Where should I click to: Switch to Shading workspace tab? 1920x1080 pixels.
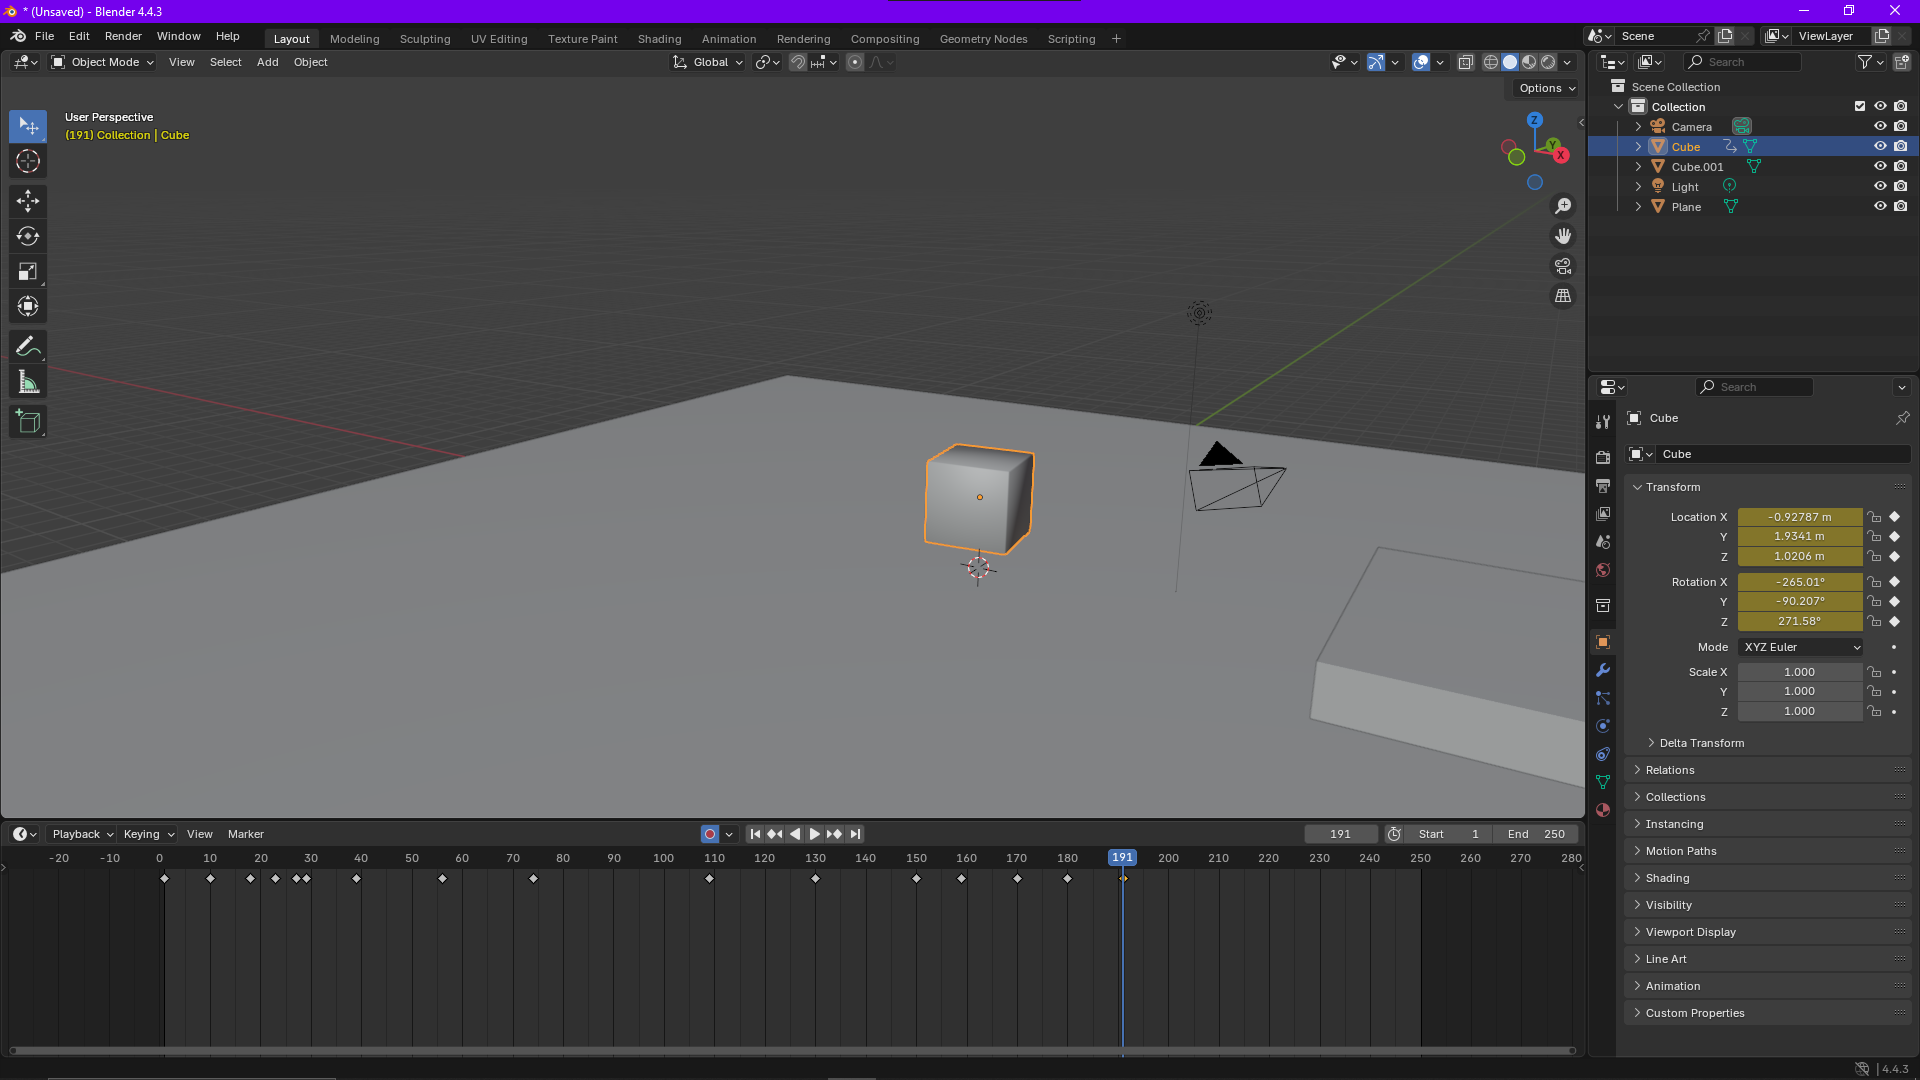pos(659,39)
